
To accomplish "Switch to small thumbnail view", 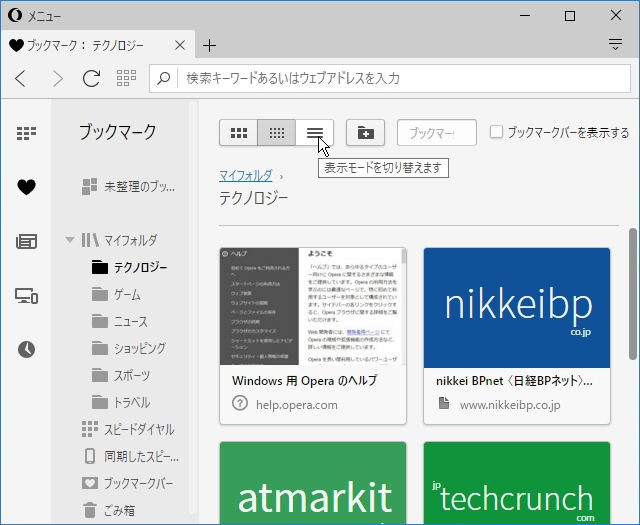I will point(277,133).
